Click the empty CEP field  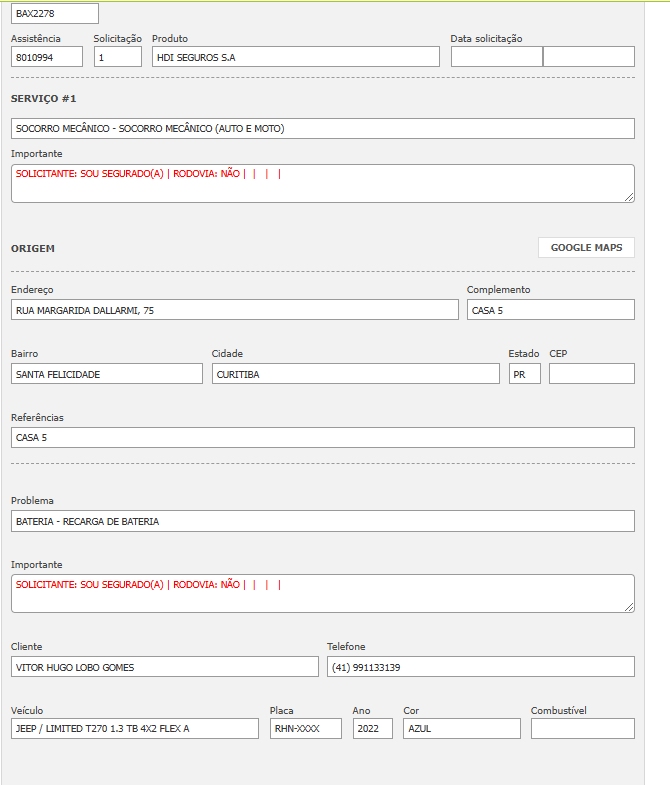pyautogui.click(x=591, y=374)
